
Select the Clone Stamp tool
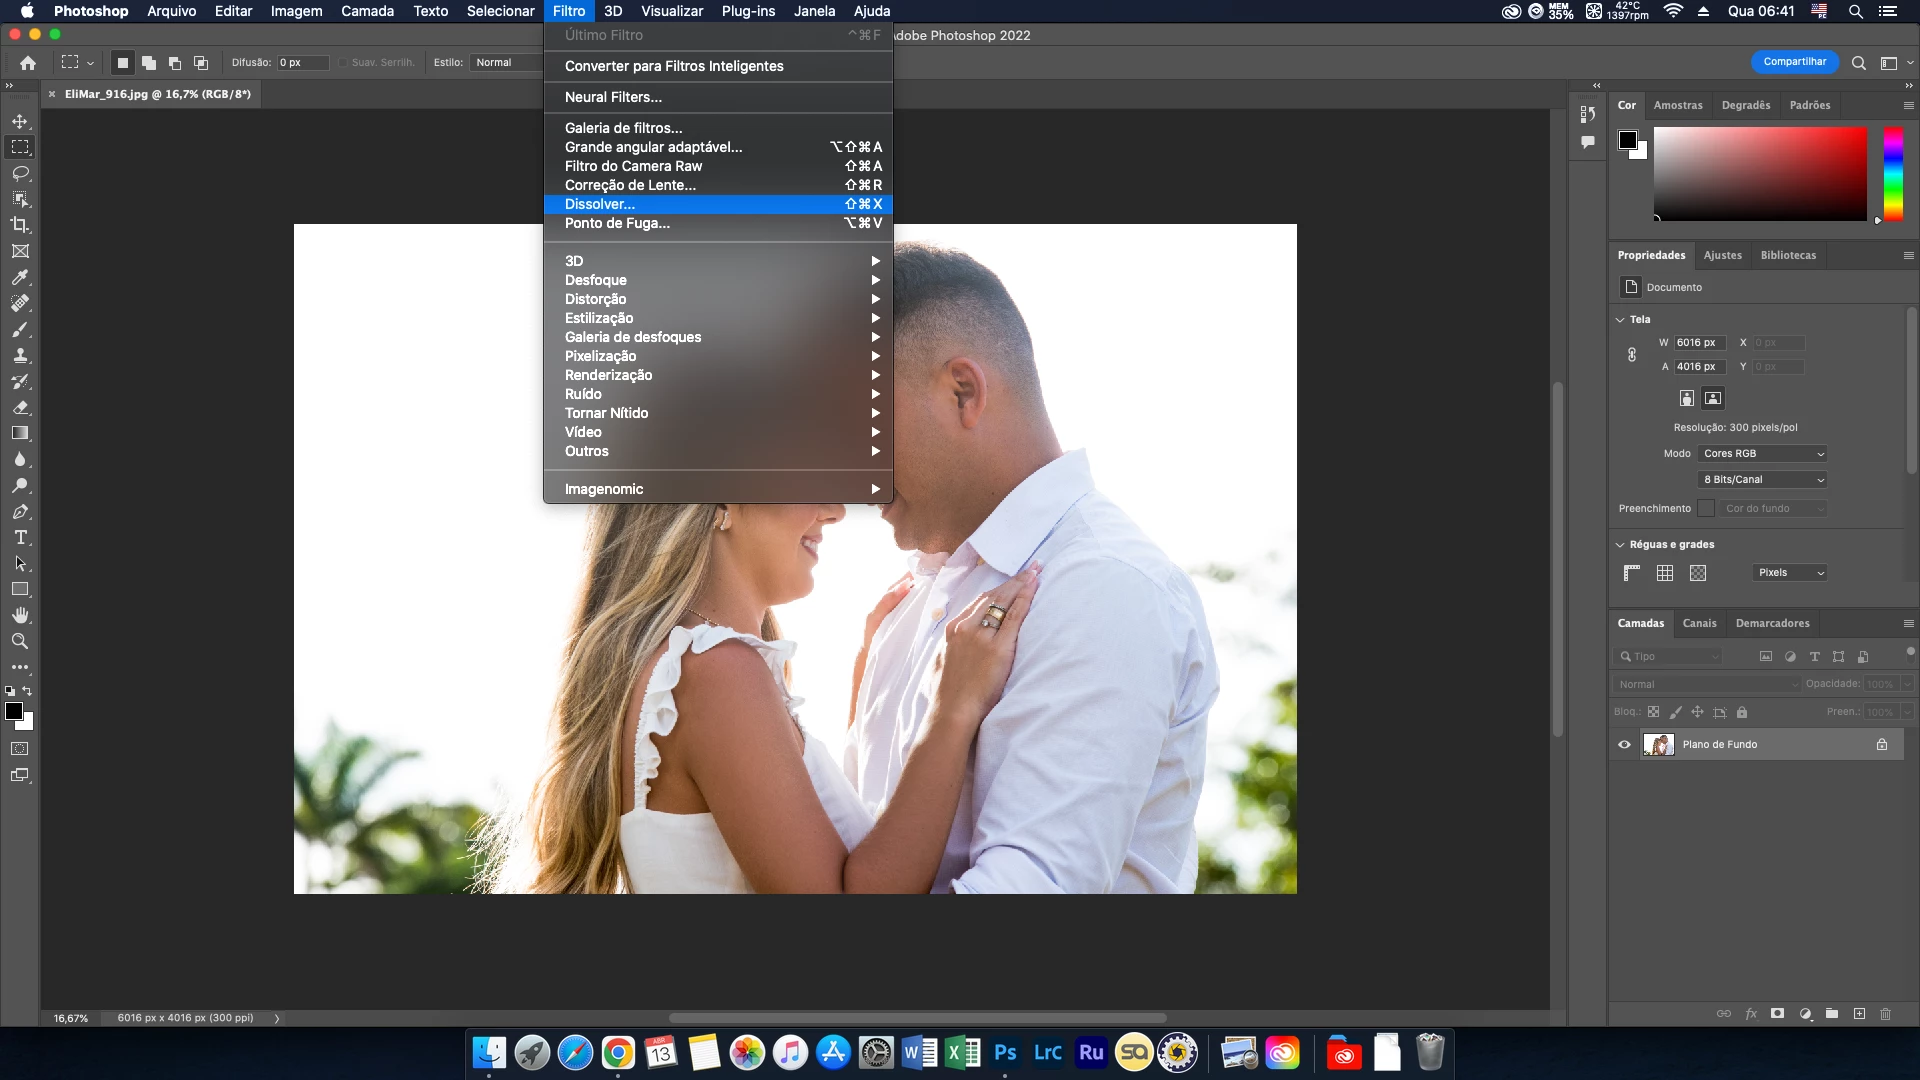point(20,355)
